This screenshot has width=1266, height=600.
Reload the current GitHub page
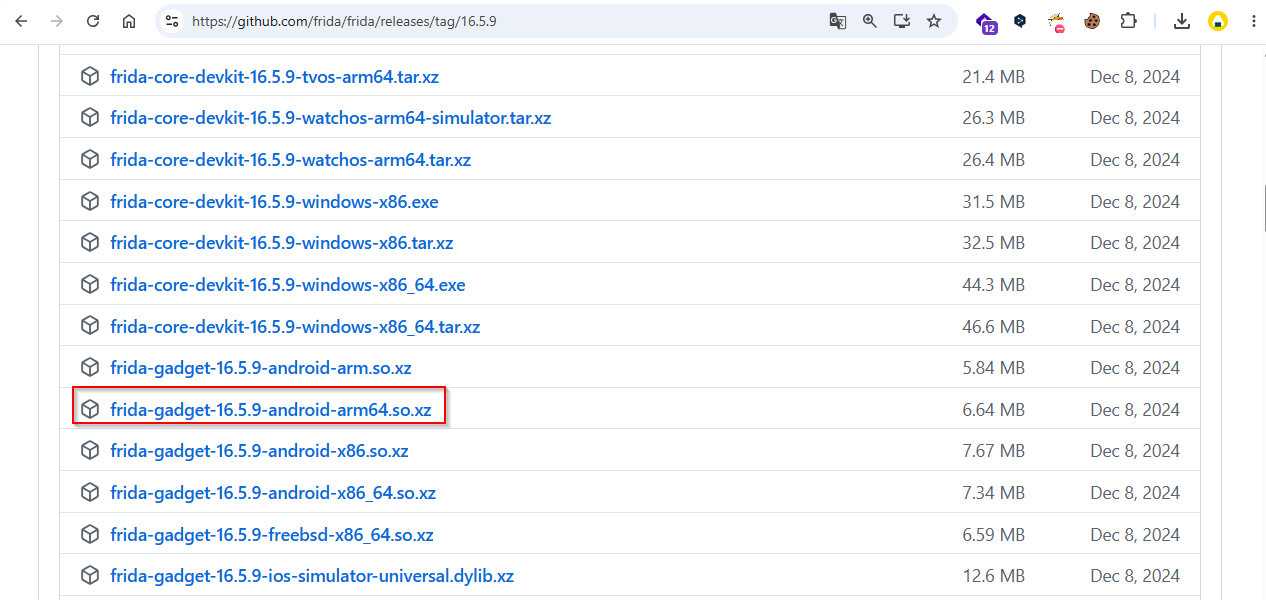pyautogui.click(x=93, y=21)
